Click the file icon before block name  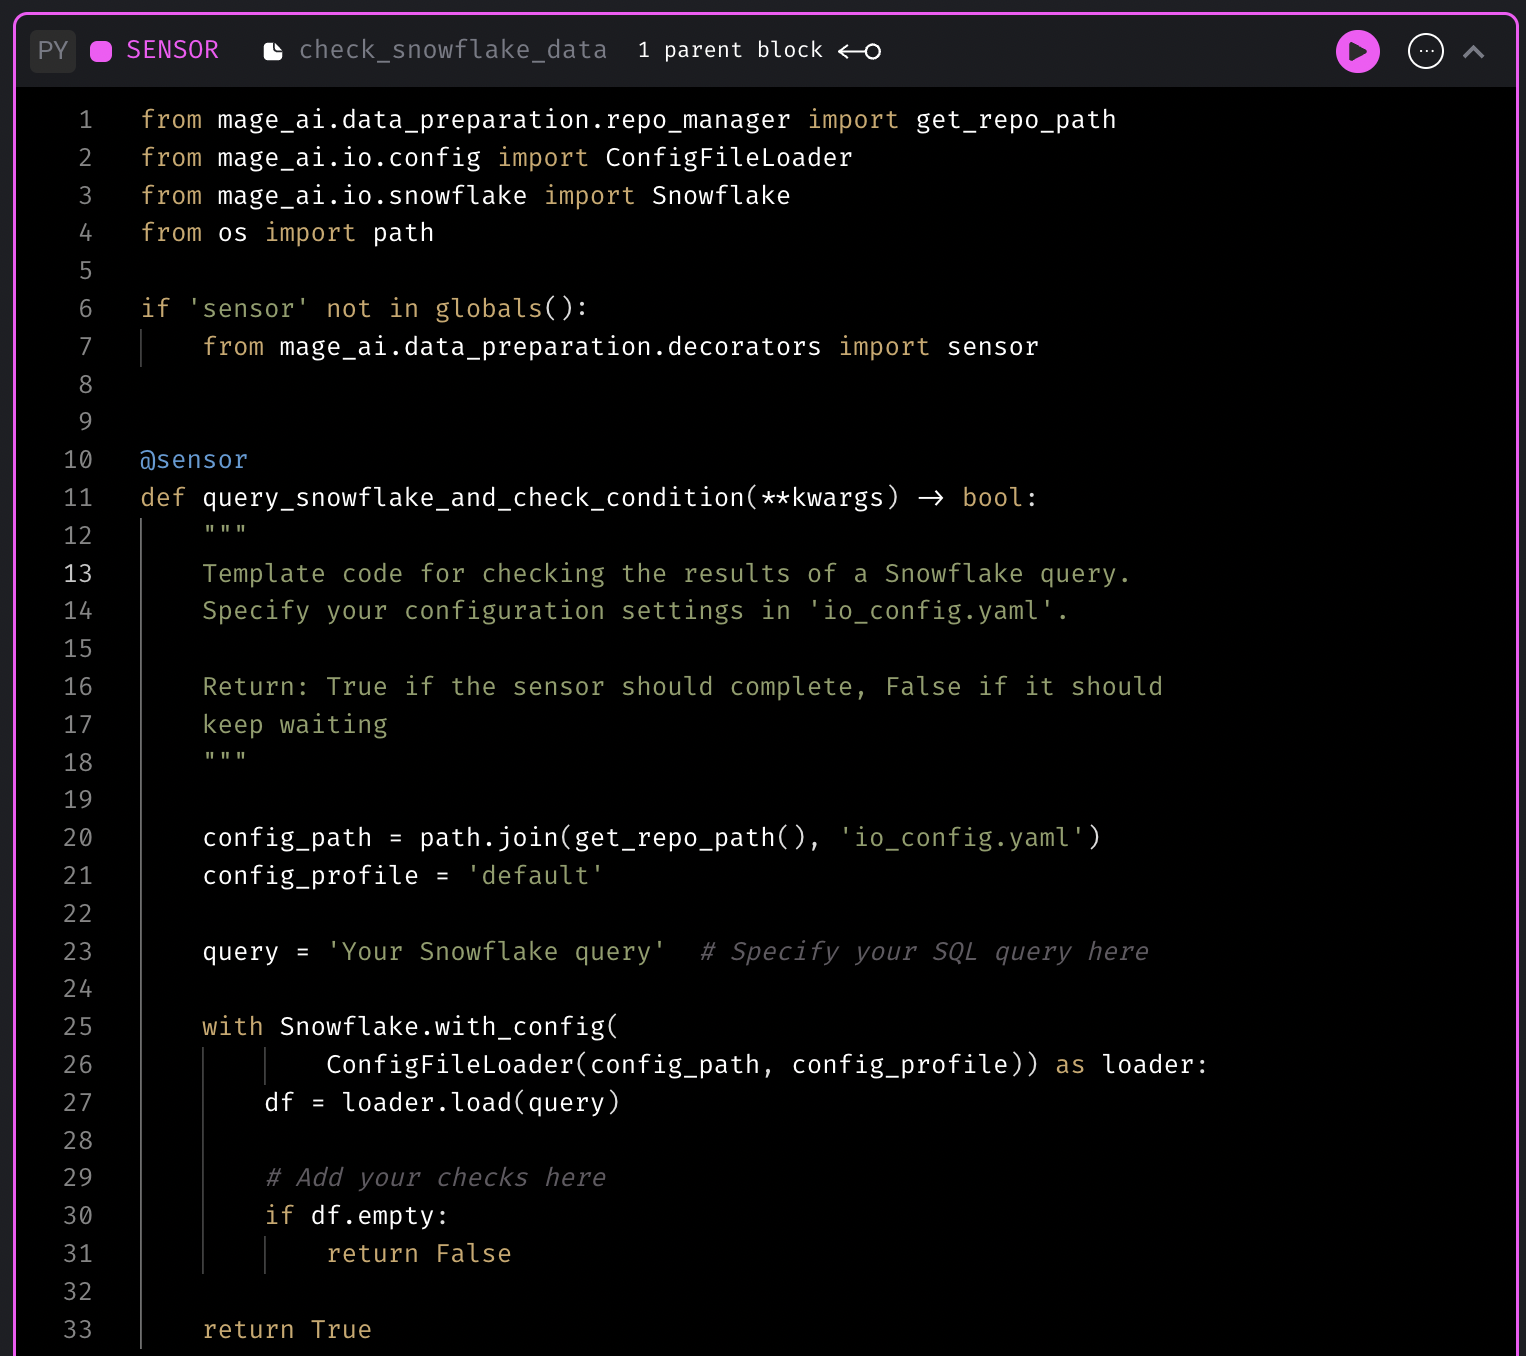(273, 52)
